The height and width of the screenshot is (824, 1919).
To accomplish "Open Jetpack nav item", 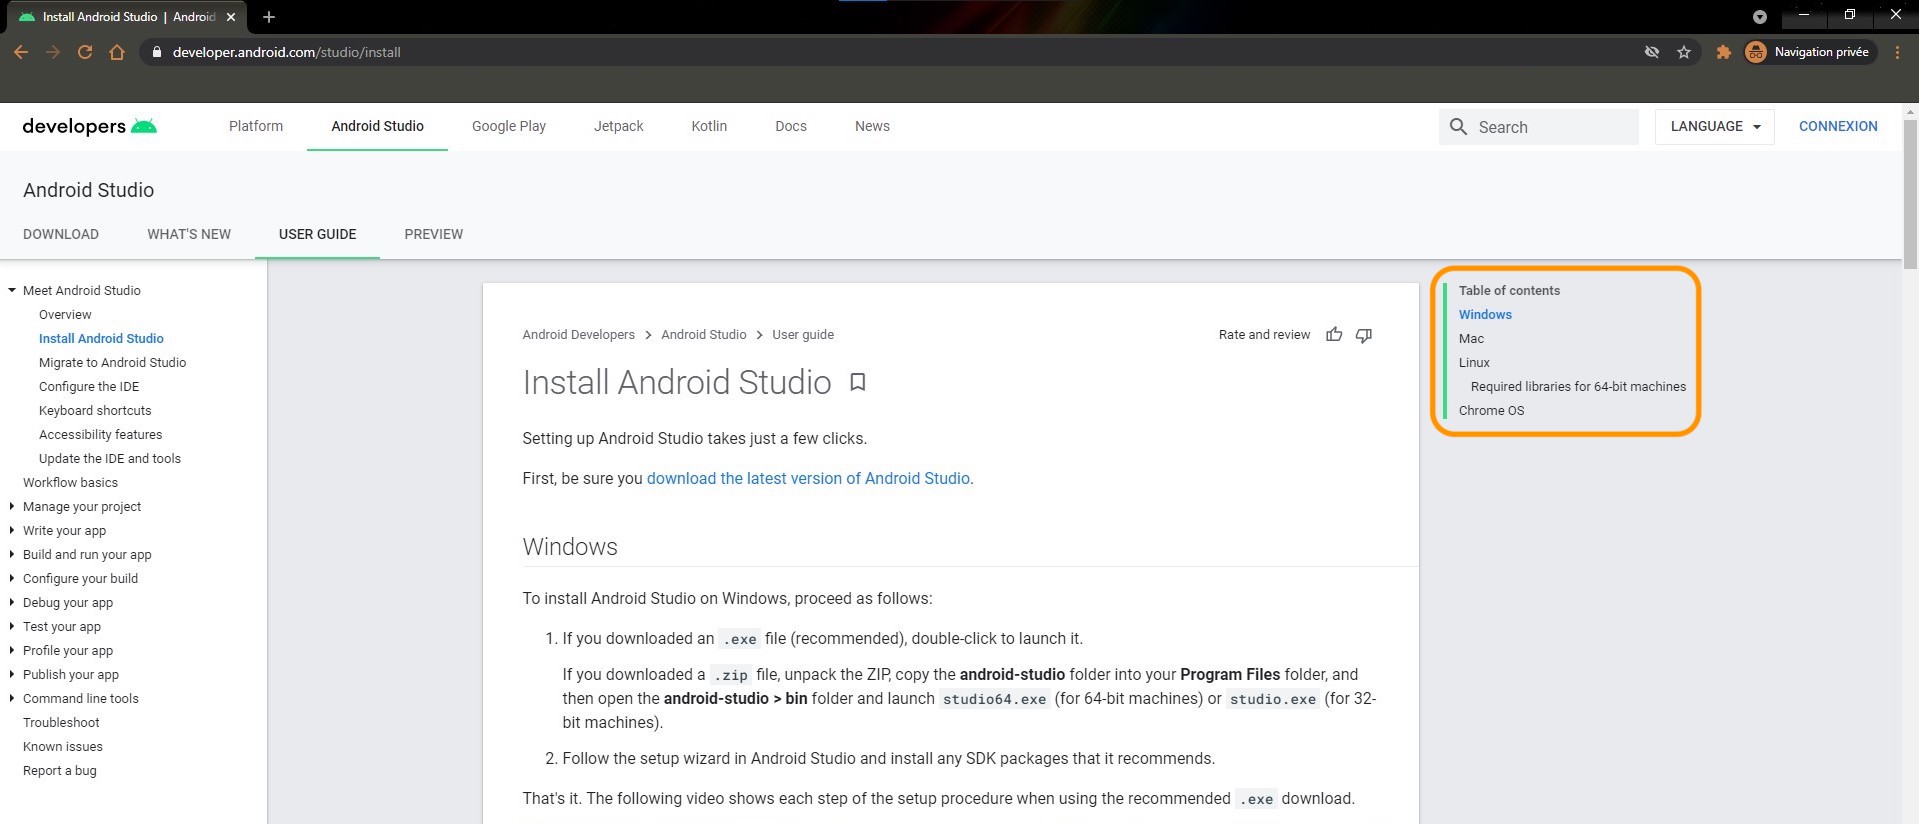I will [x=619, y=126].
